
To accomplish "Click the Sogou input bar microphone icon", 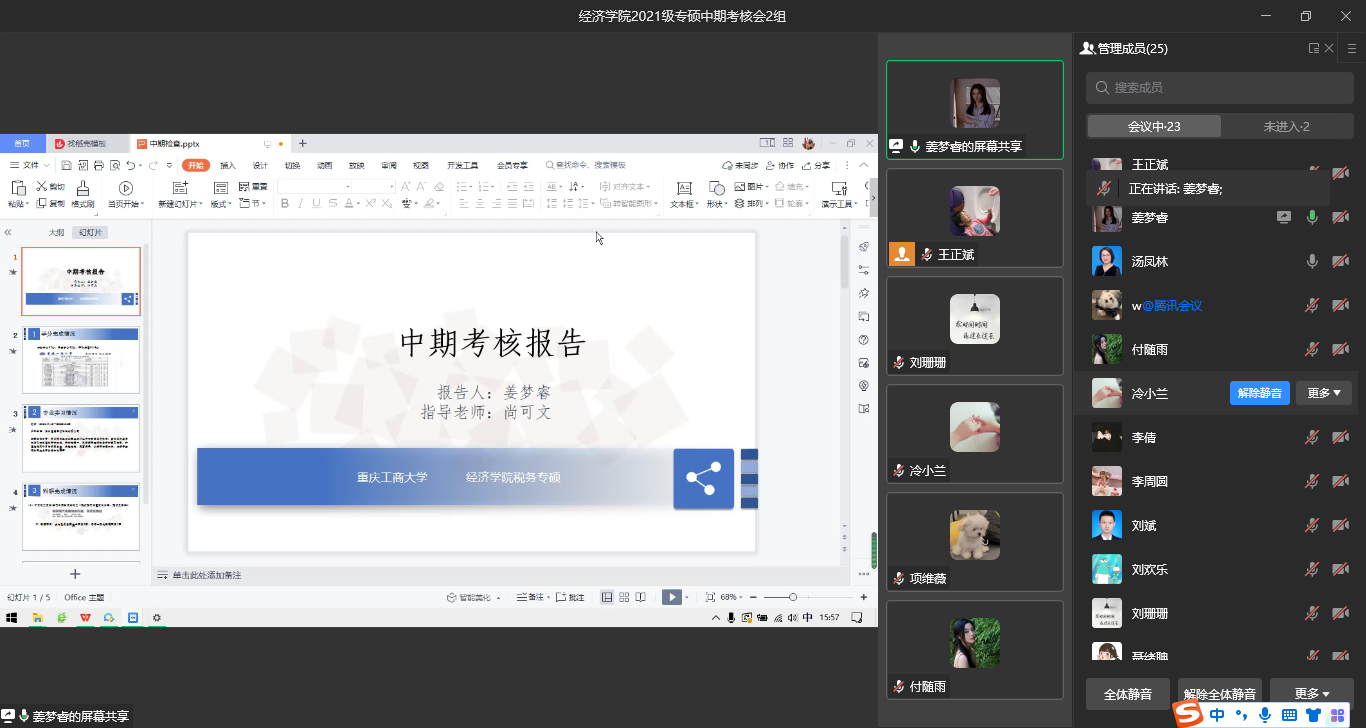I will tap(1265, 715).
